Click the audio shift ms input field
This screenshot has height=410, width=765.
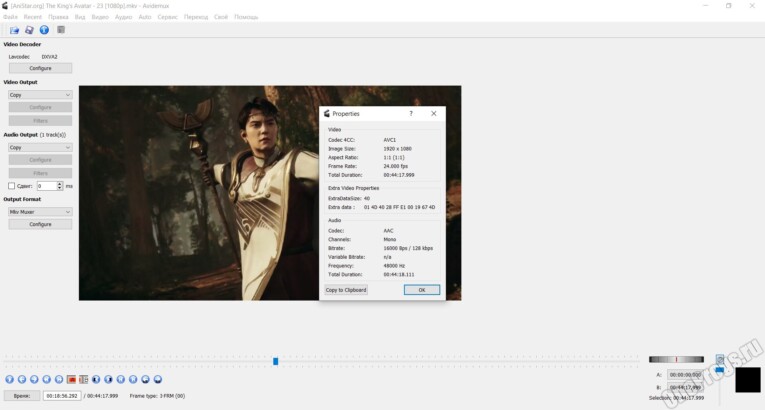47,186
